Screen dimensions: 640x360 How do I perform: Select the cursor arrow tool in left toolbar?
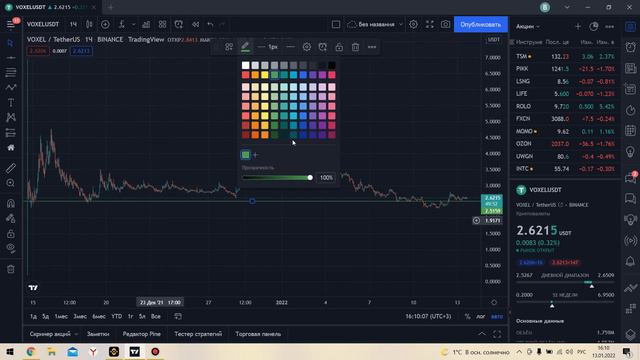click(11, 43)
